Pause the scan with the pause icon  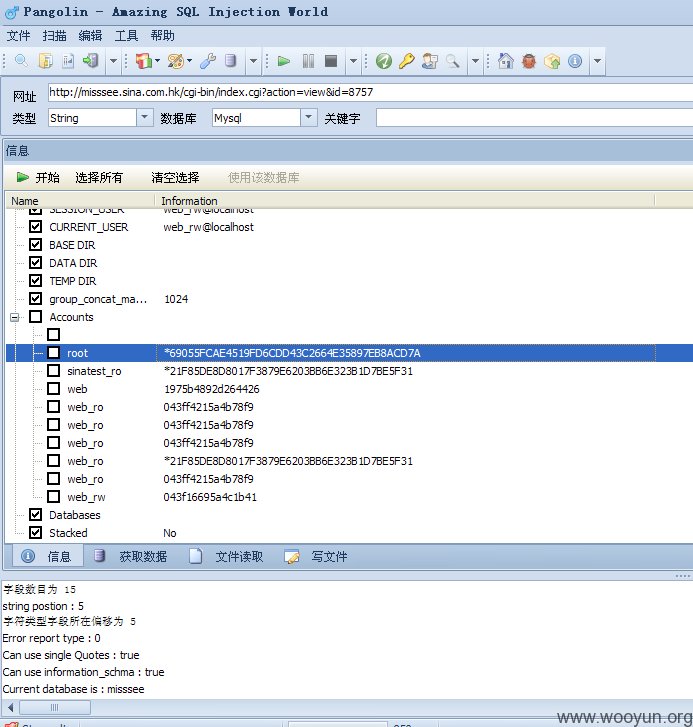(308, 61)
